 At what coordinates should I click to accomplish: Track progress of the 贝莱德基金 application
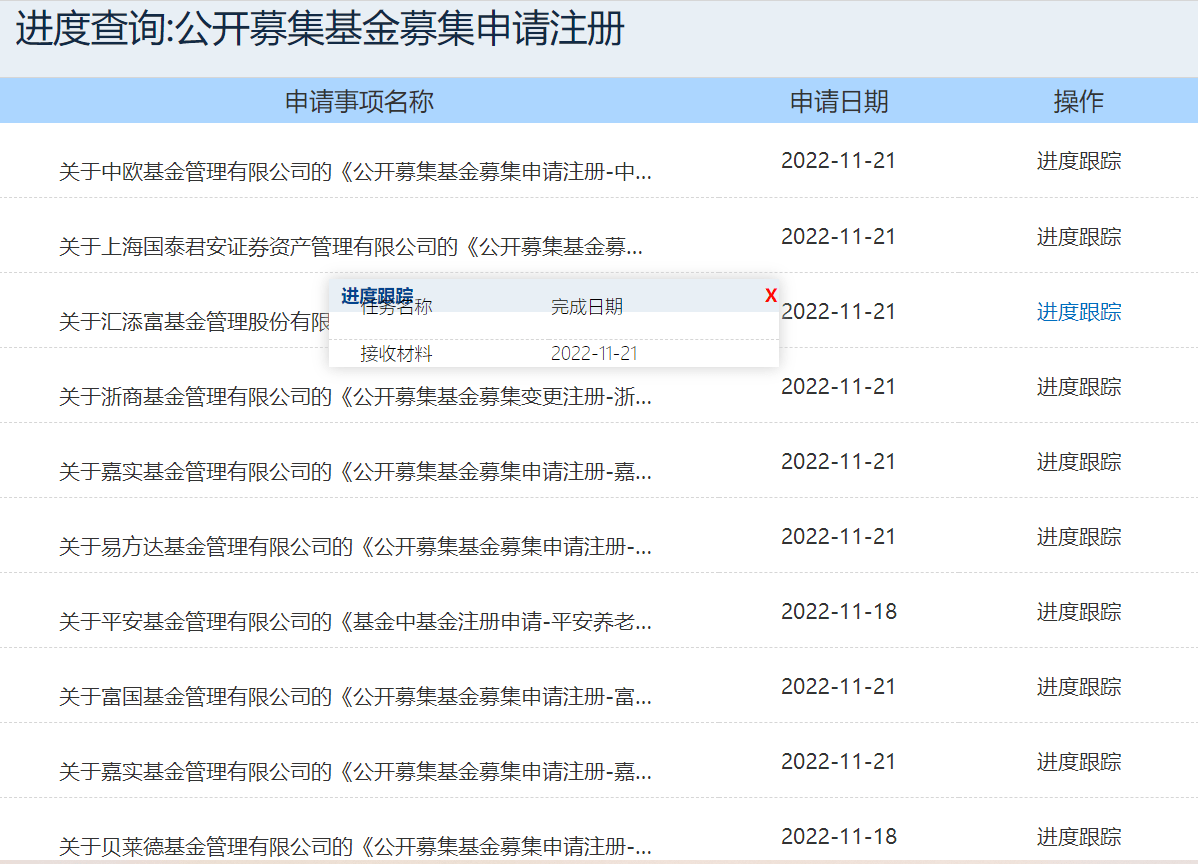pos(1078,837)
